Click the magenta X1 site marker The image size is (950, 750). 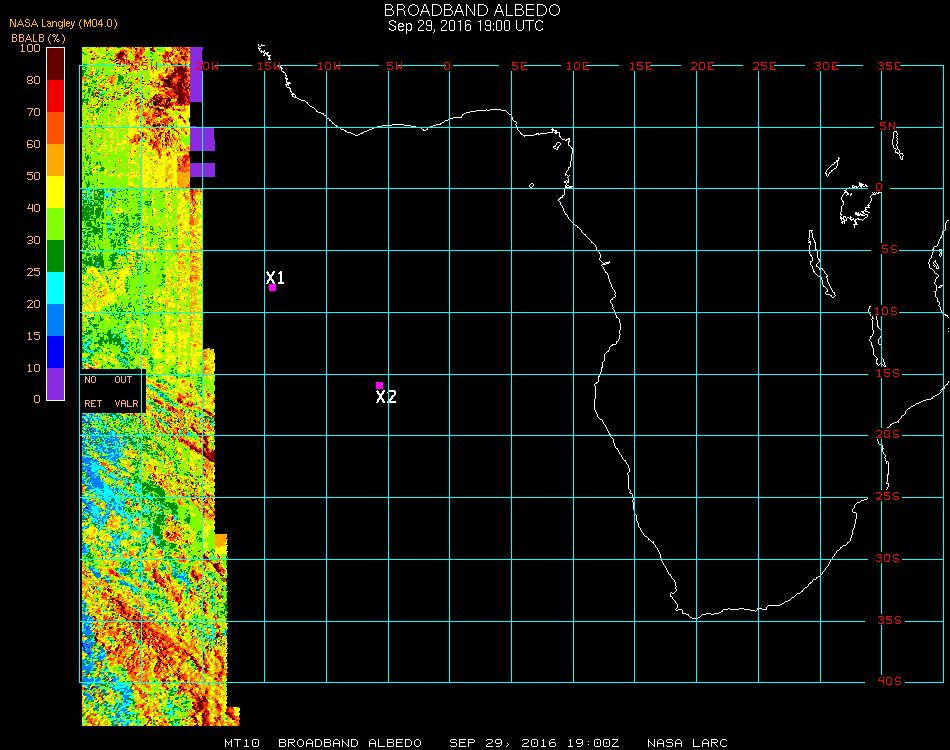click(x=272, y=287)
